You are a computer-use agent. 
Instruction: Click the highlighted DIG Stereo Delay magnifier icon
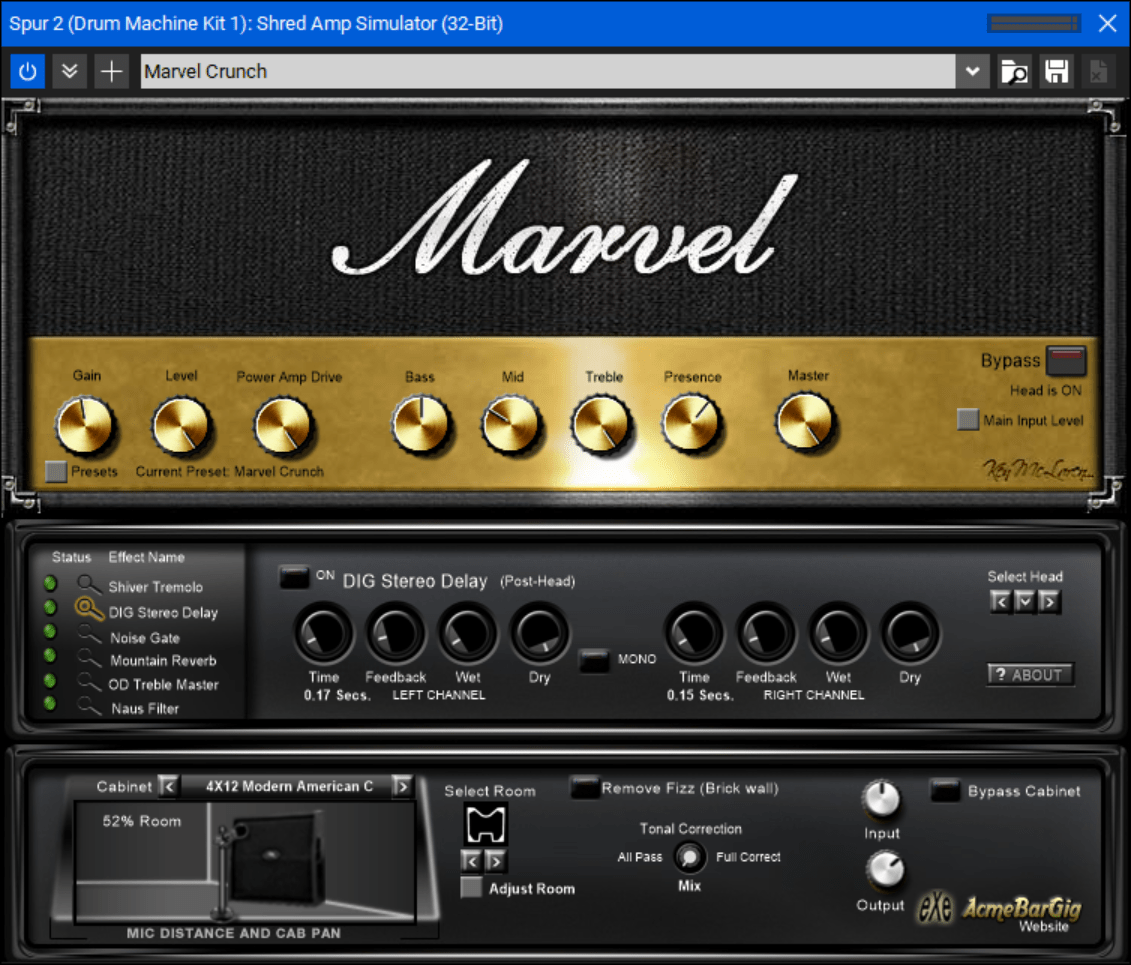[x=88, y=610]
